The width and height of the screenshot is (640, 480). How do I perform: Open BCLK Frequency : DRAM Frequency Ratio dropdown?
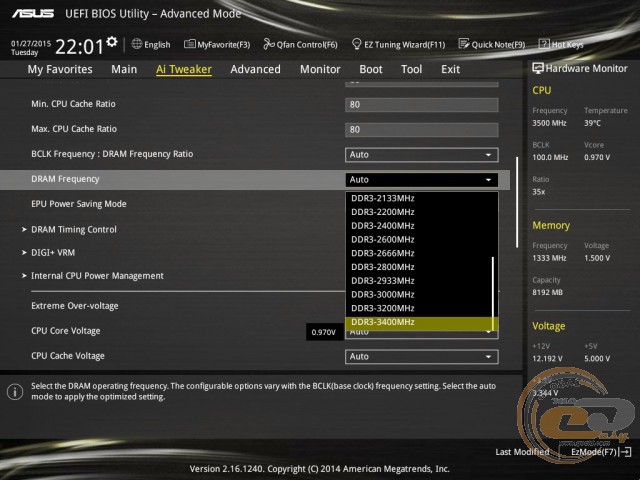[422, 155]
